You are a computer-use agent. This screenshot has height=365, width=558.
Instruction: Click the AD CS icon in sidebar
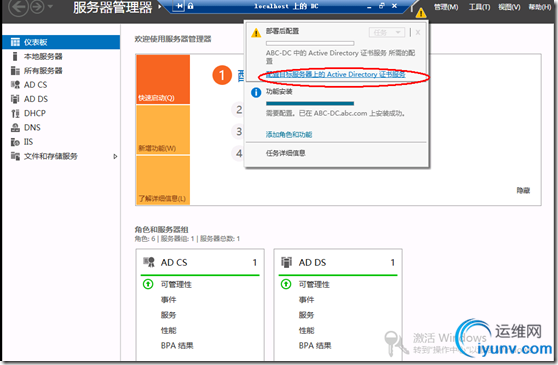pyautogui.click(x=15, y=85)
